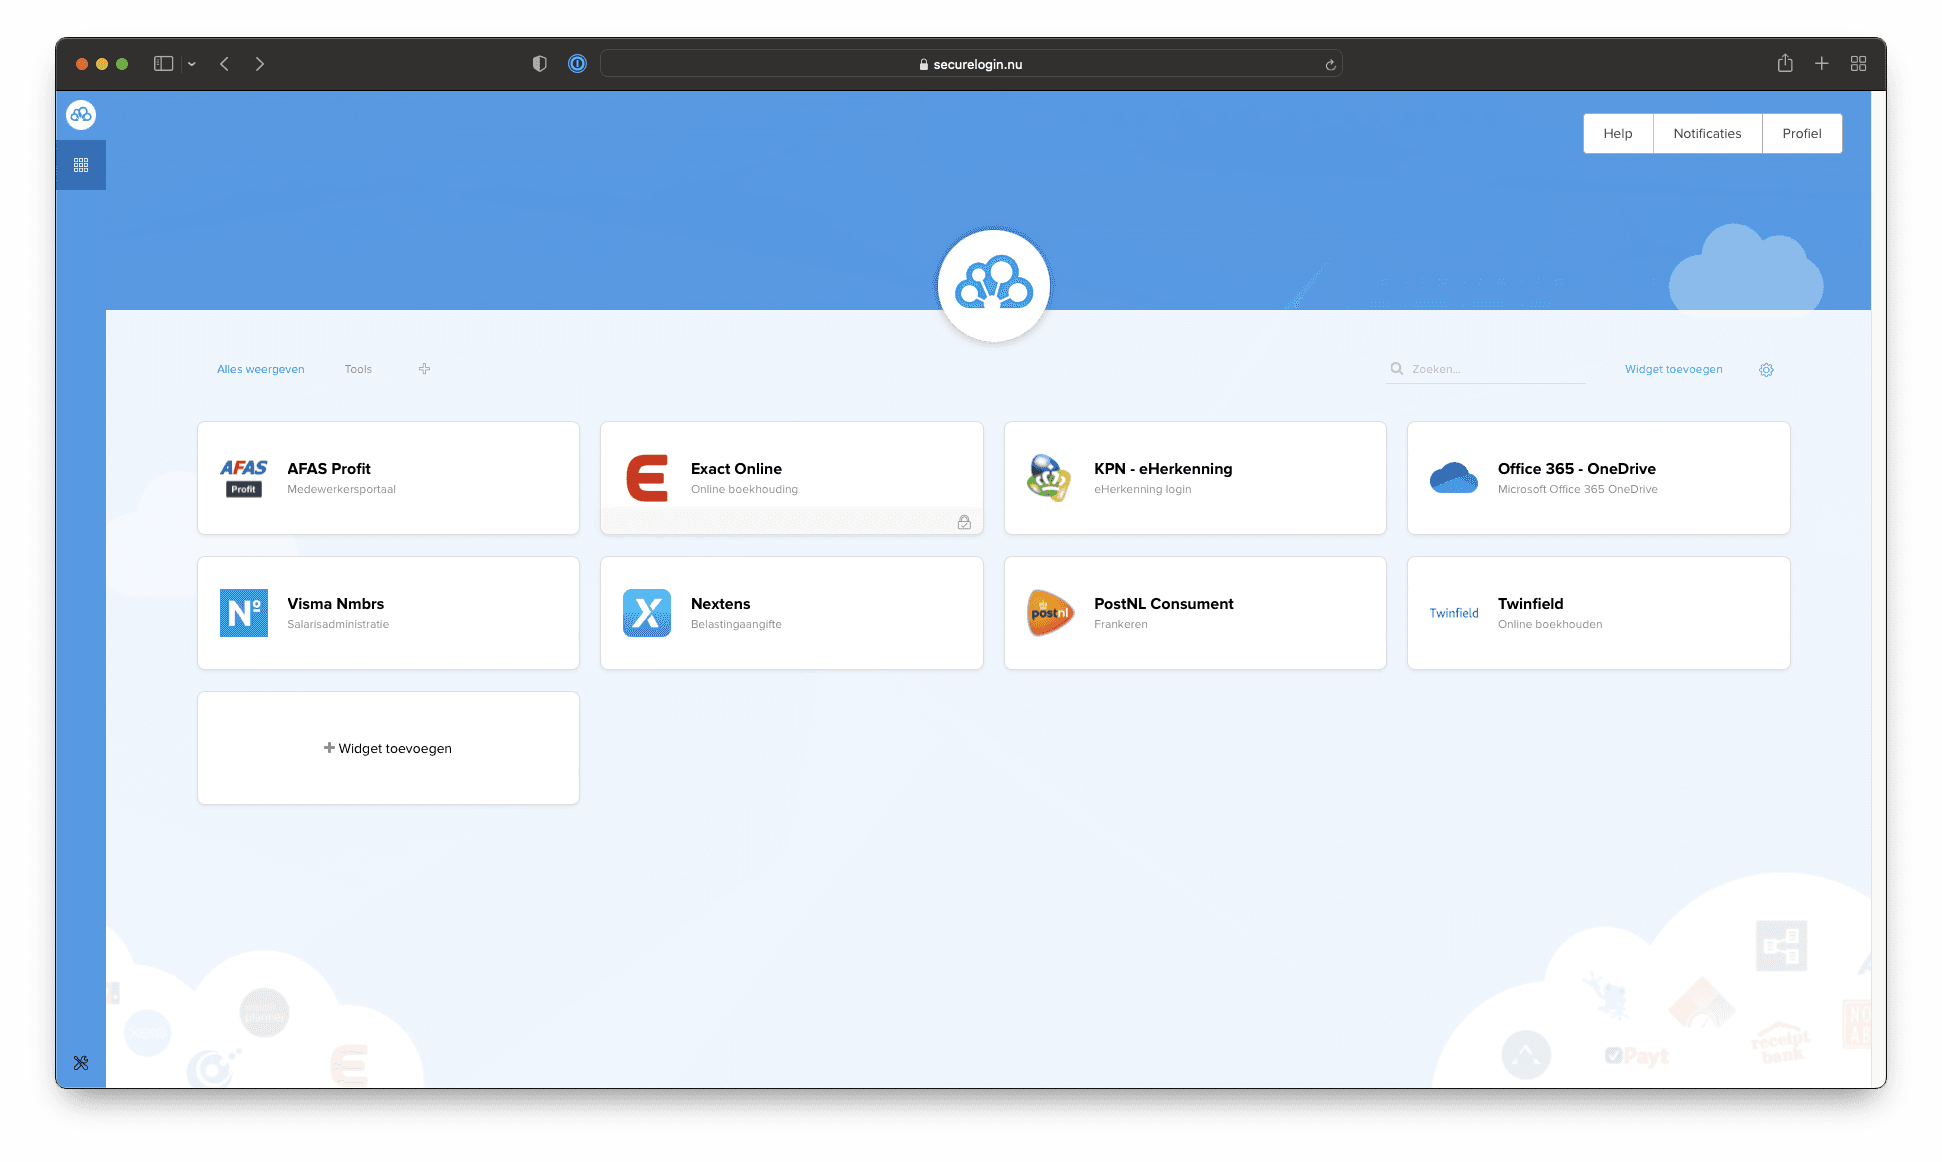The height and width of the screenshot is (1162, 1942).
Task: Click the apps grid icon in the sidebar
Action: (x=81, y=165)
